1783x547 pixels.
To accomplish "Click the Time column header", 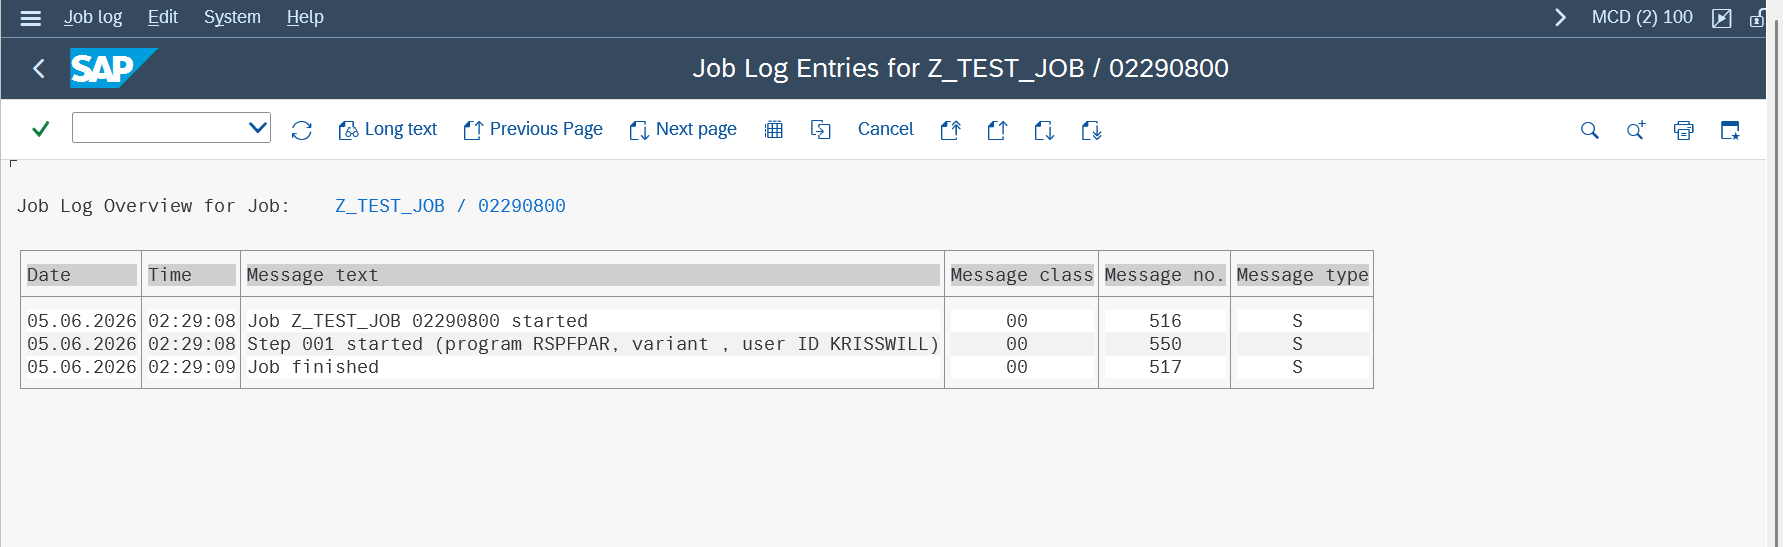I will (x=191, y=275).
